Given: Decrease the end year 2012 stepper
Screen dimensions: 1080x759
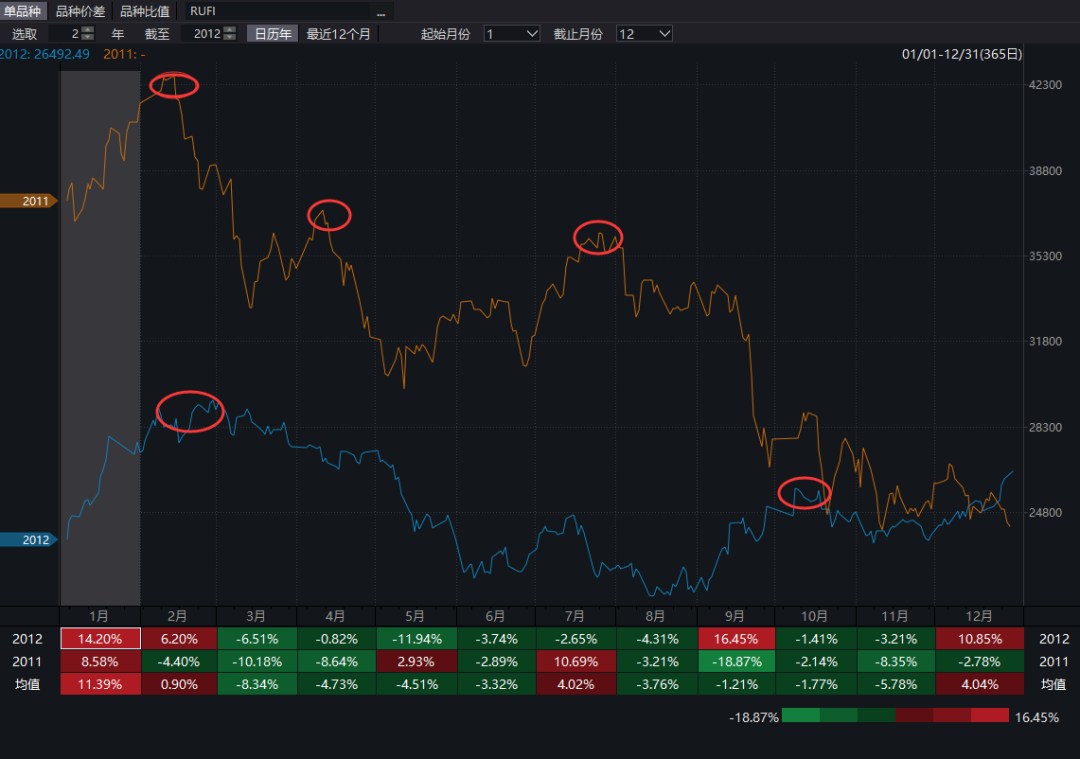Looking at the screenshot, I should pyautogui.click(x=230, y=37).
